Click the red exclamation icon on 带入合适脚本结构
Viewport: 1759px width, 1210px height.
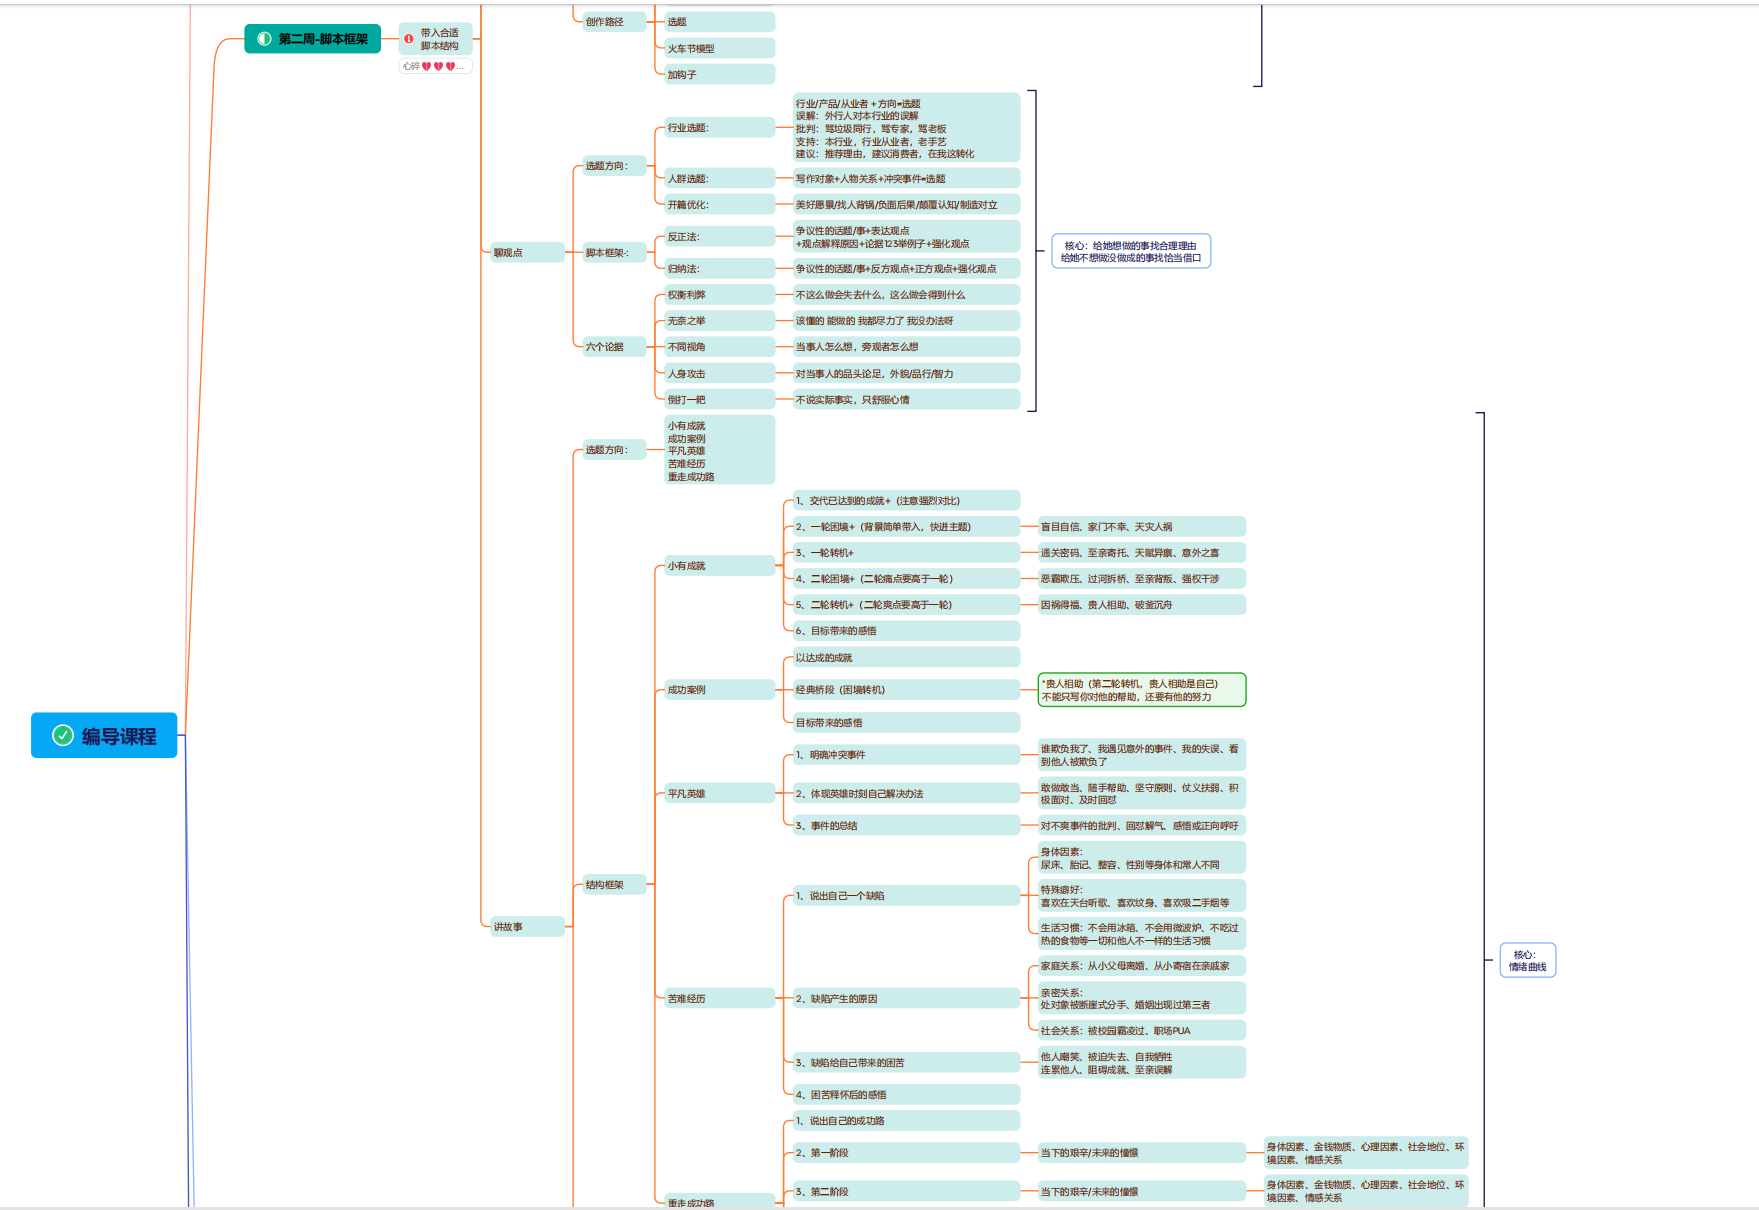click(409, 39)
